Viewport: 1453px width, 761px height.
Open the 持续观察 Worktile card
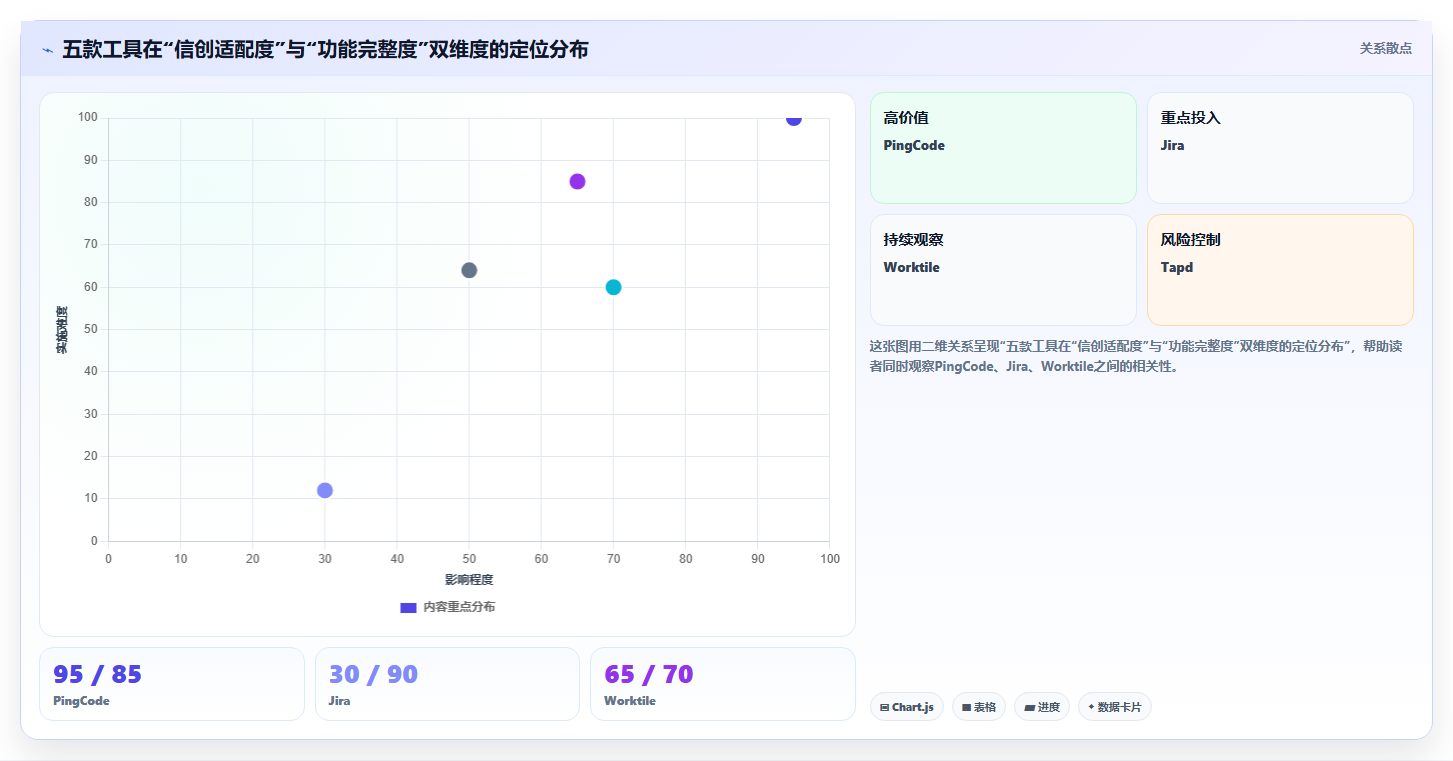1003,270
